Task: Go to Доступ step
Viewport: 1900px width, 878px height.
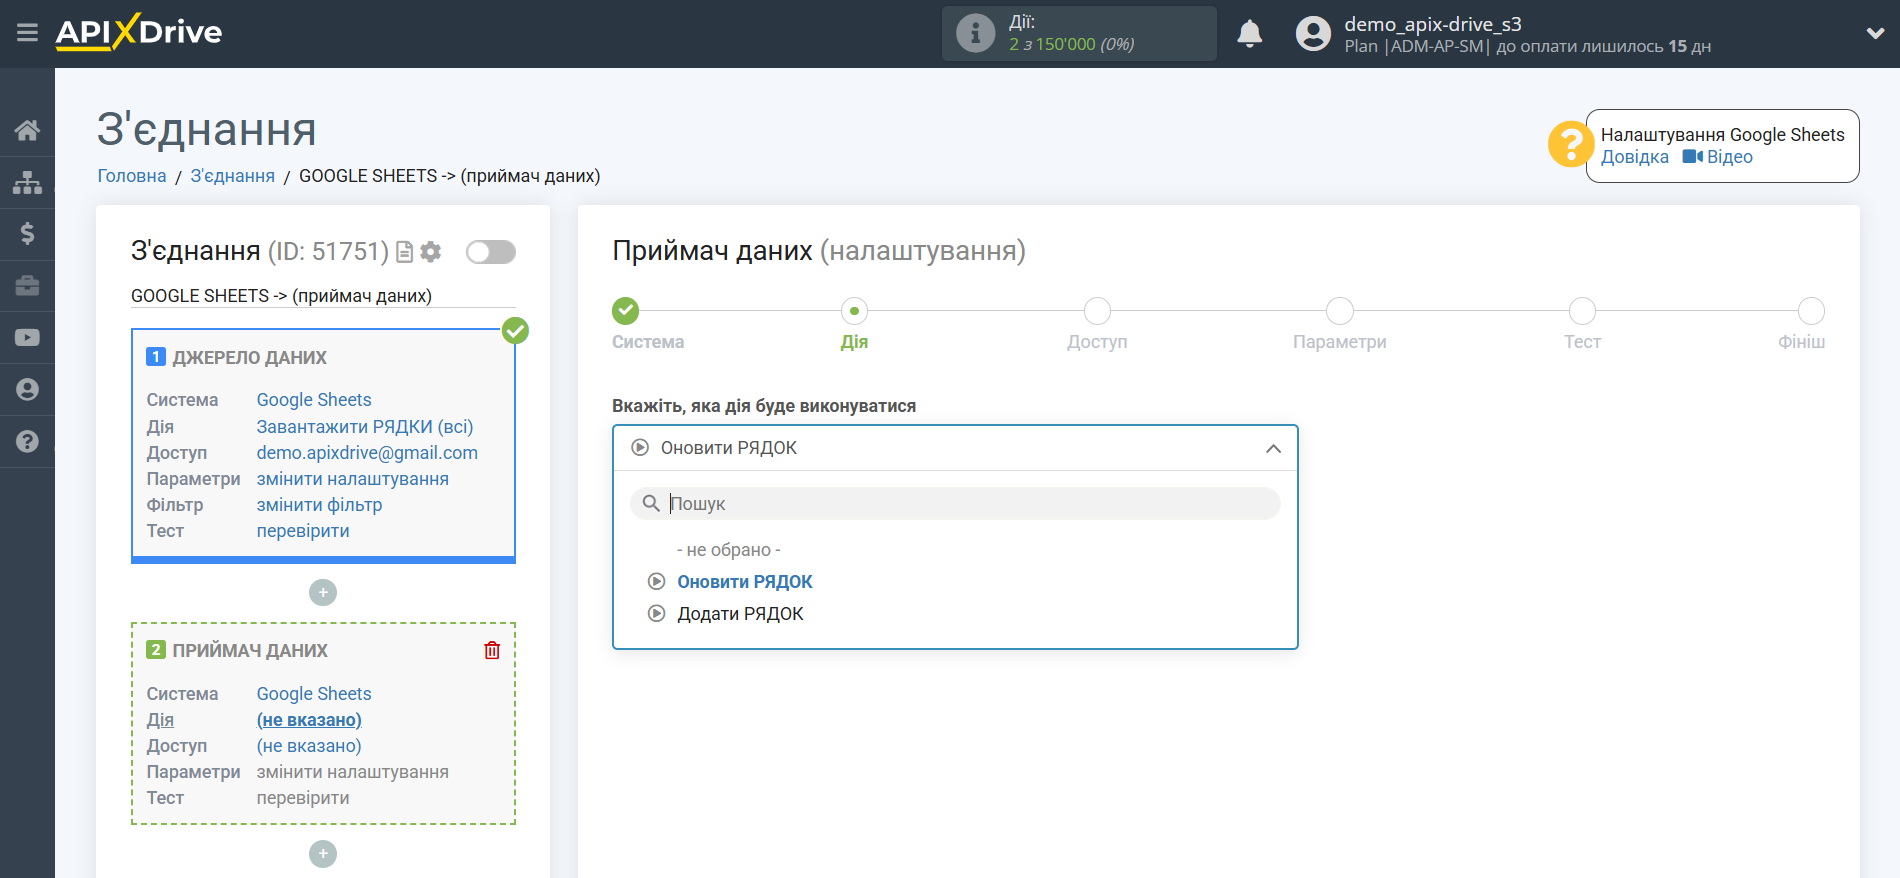Action: 1097,311
